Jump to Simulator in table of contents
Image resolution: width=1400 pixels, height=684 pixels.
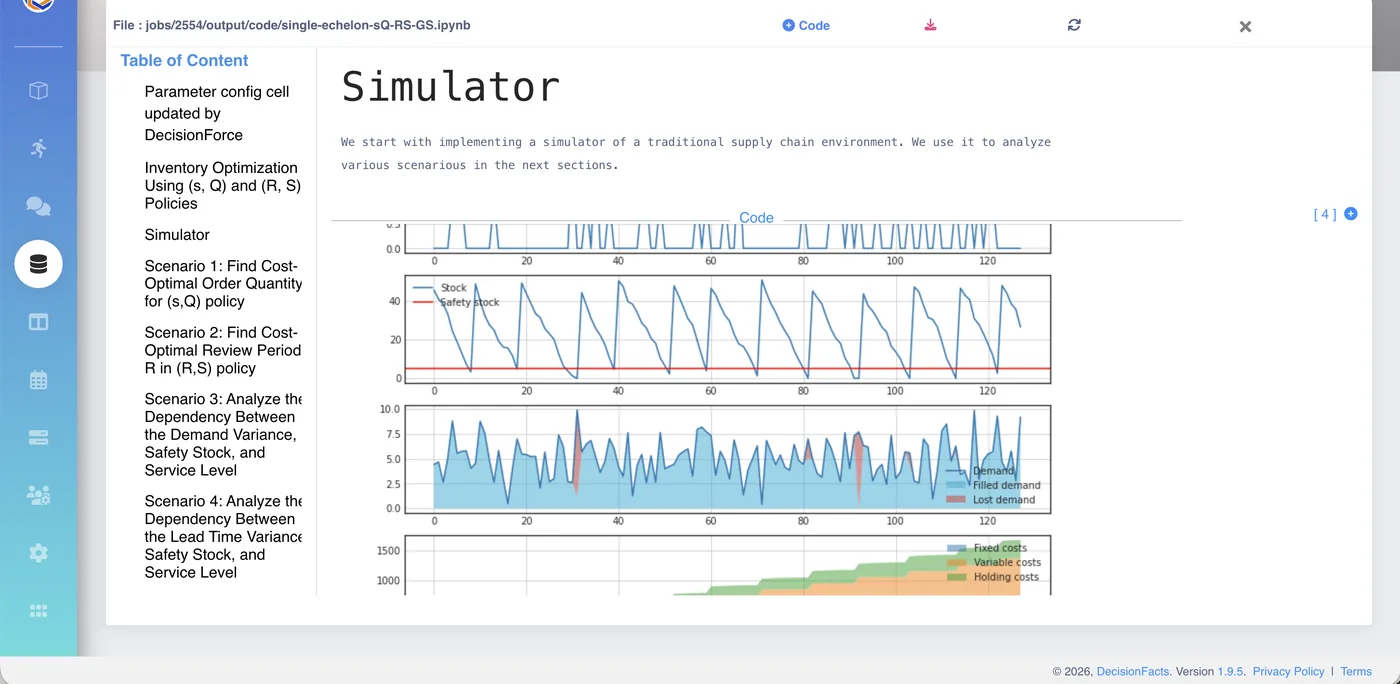point(177,235)
